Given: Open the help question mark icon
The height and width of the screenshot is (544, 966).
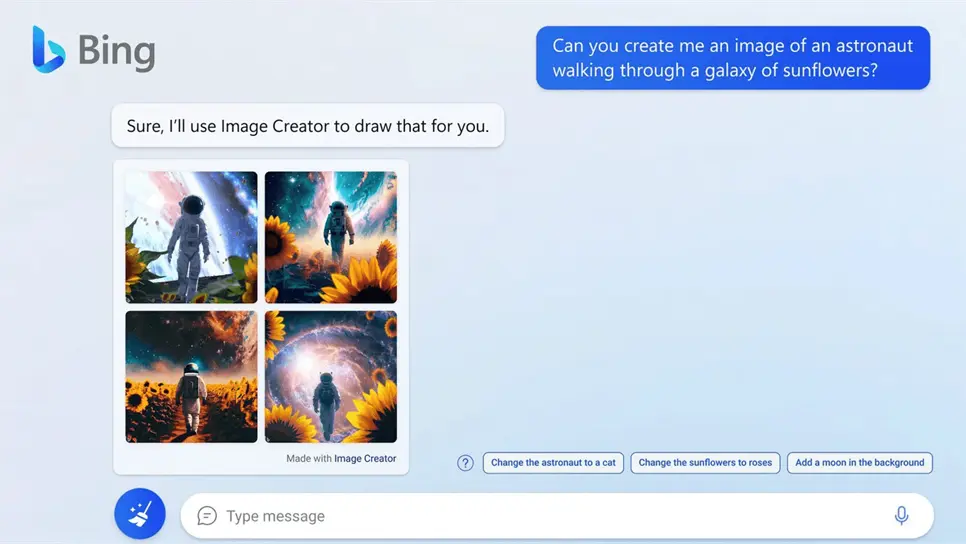Looking at the screenshot, I should coord(465,463).
